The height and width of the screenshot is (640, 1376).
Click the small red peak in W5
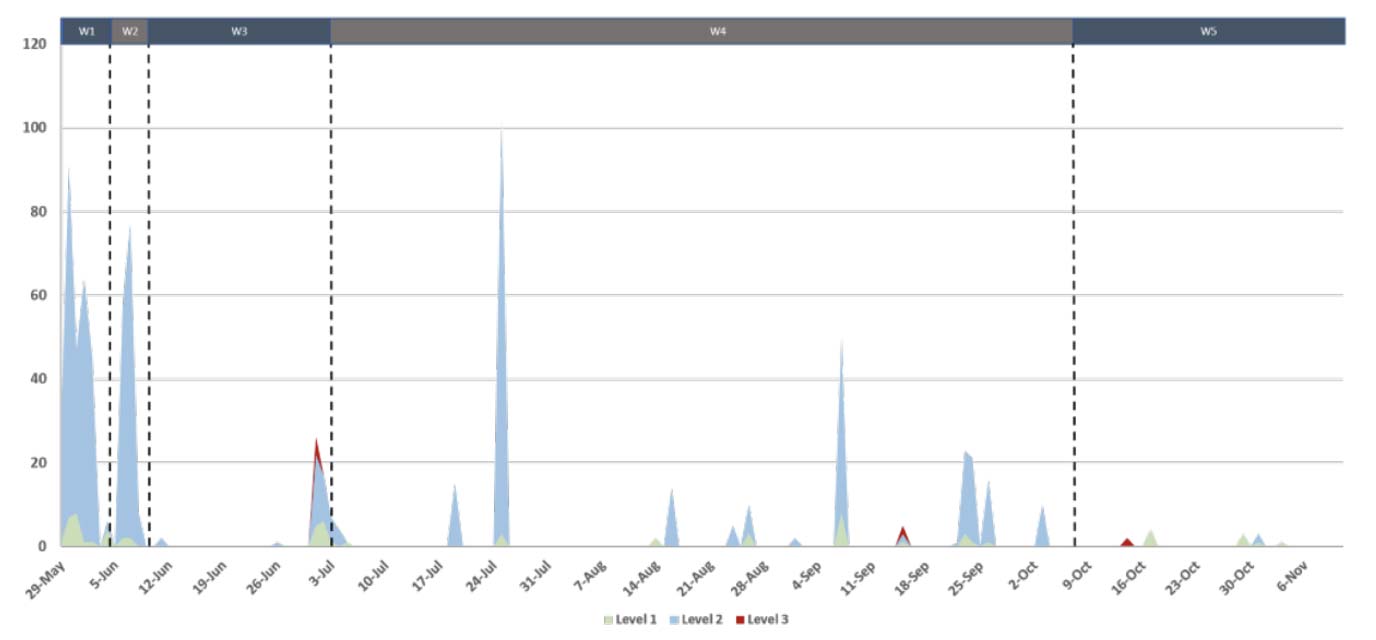pyautogui.click(x=1127, y=542)
